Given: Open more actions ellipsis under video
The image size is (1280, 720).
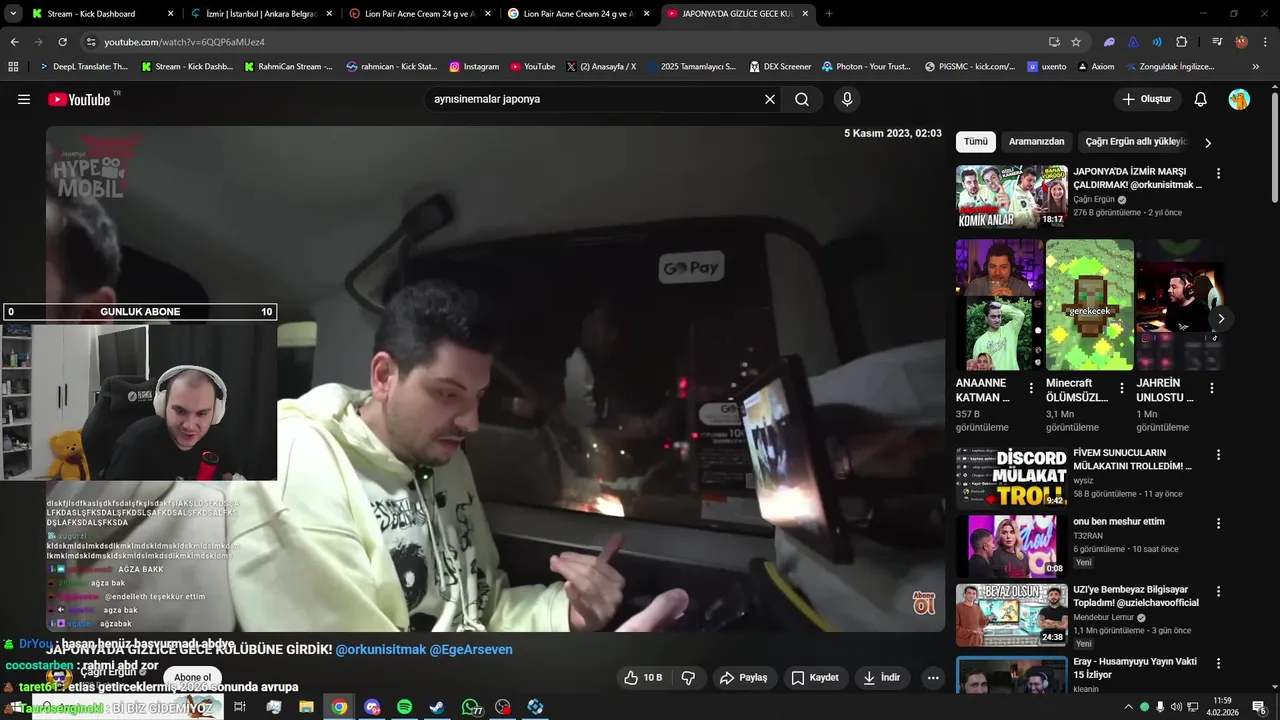Looking at the screenshot, I should 933,677.
